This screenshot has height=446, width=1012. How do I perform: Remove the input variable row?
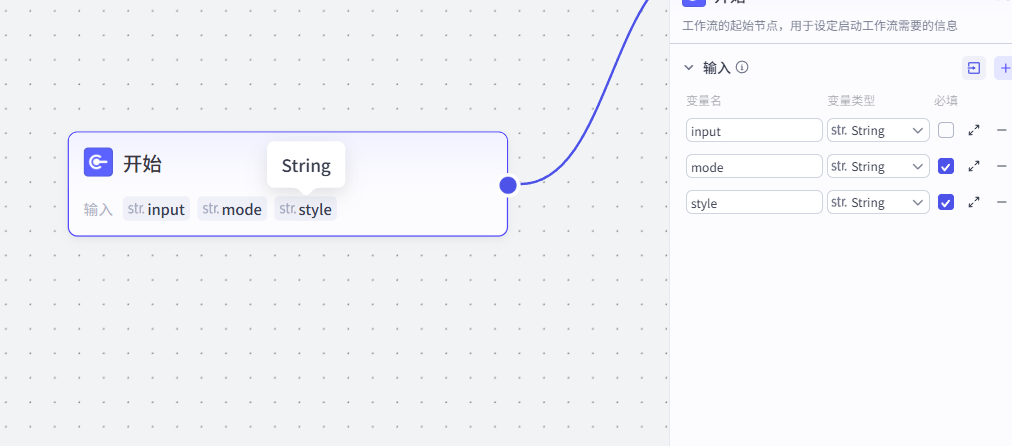point(1001,130)
